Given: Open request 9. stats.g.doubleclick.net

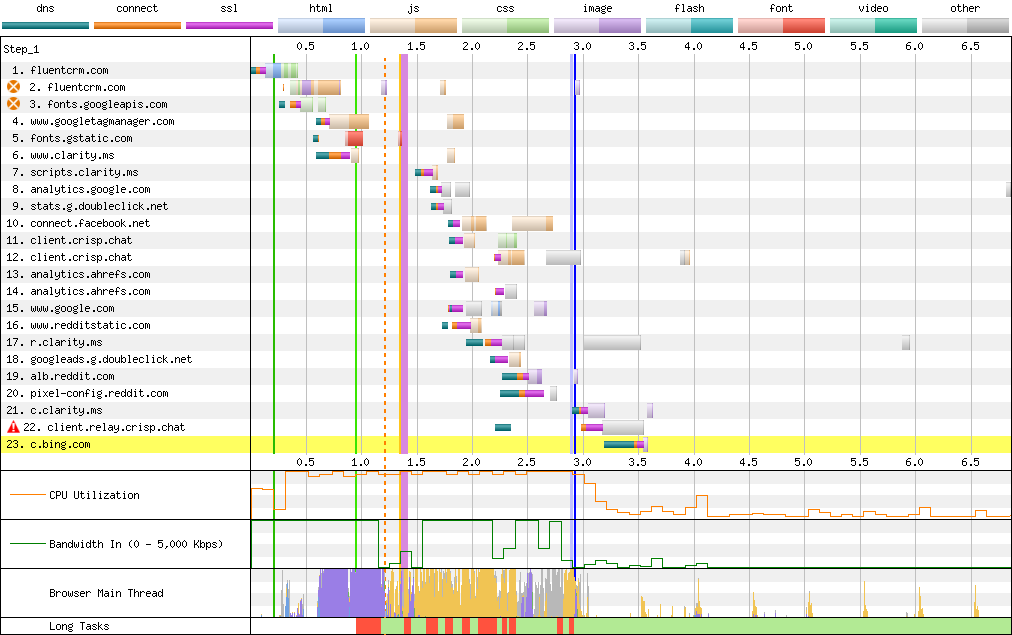Looking at the screenshot, I should coord(90,206).
